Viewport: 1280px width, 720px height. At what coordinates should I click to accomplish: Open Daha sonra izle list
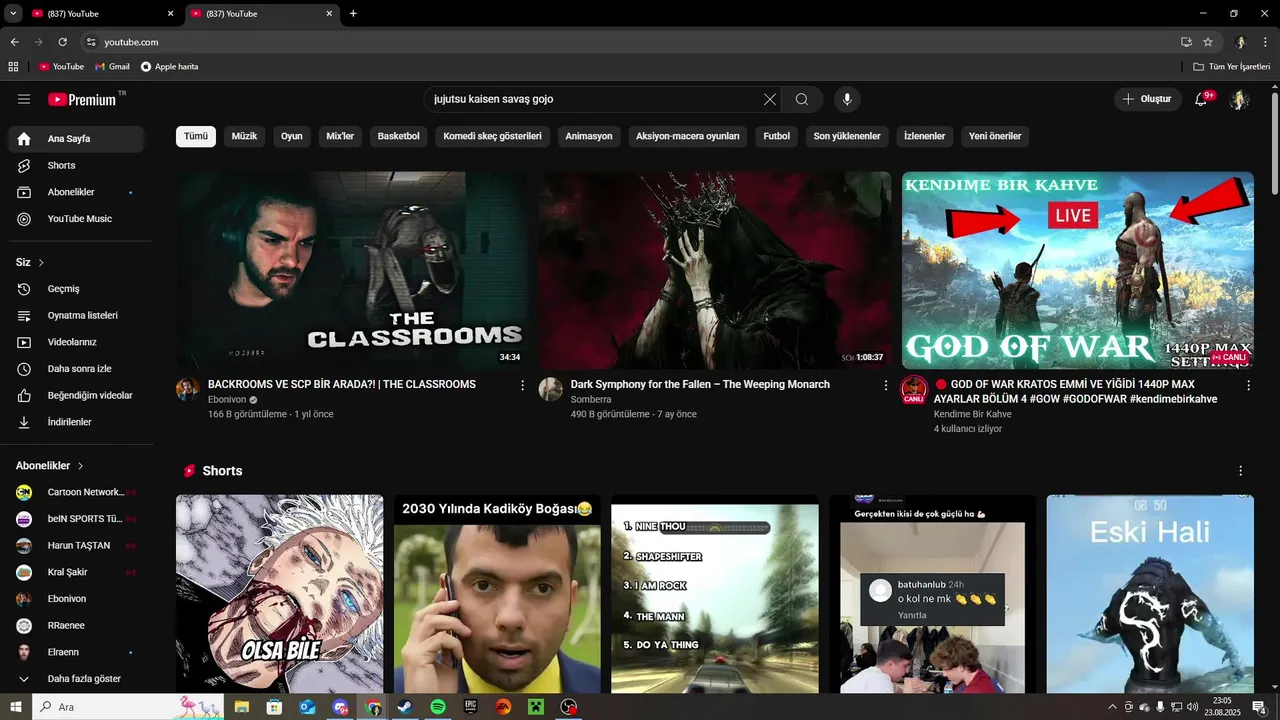[76, 369]
